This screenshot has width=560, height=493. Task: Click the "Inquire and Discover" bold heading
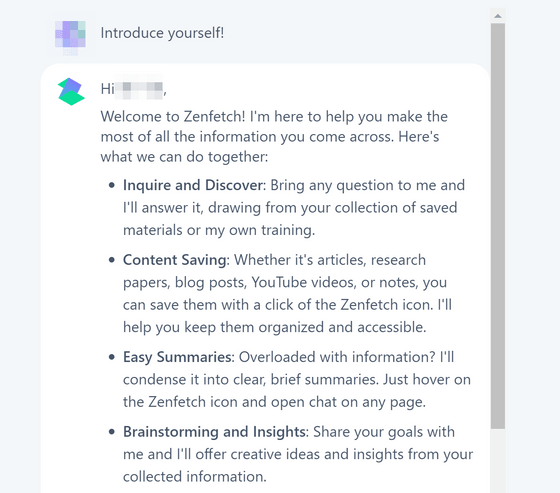point(193,185)
